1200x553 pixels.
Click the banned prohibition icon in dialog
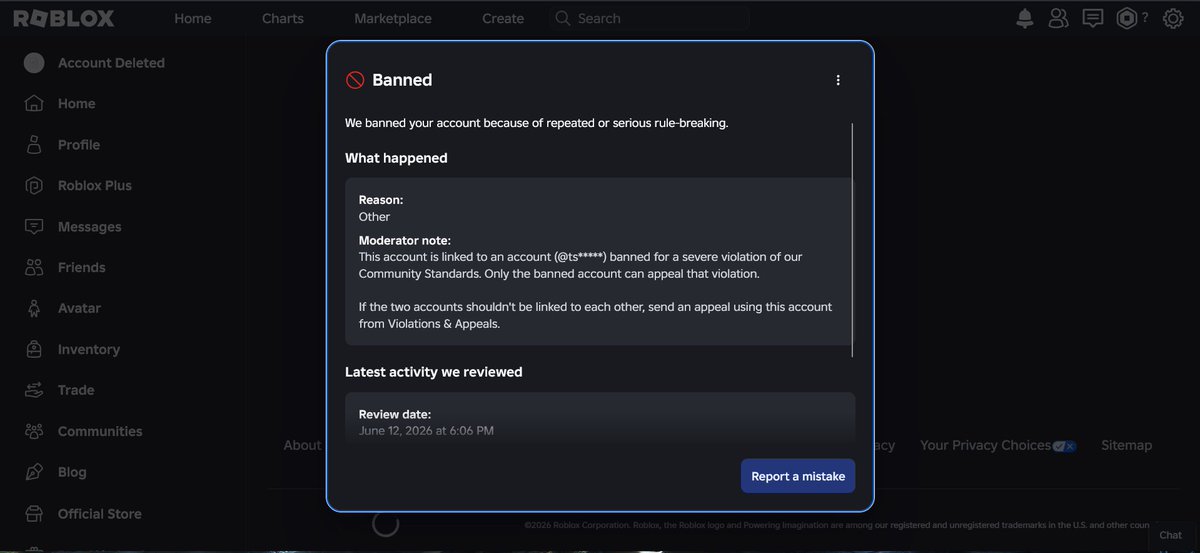tap(355, 80)
